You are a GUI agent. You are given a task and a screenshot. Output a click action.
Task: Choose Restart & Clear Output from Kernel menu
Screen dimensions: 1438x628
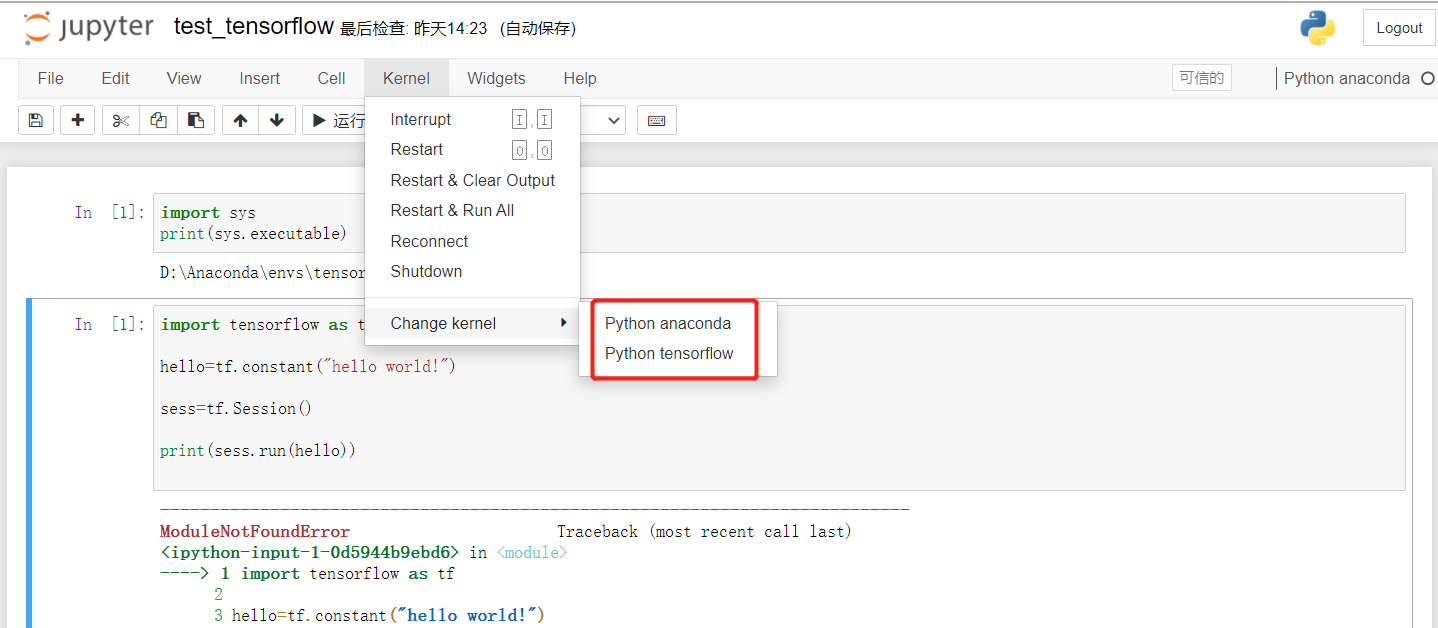coord(472,180)
